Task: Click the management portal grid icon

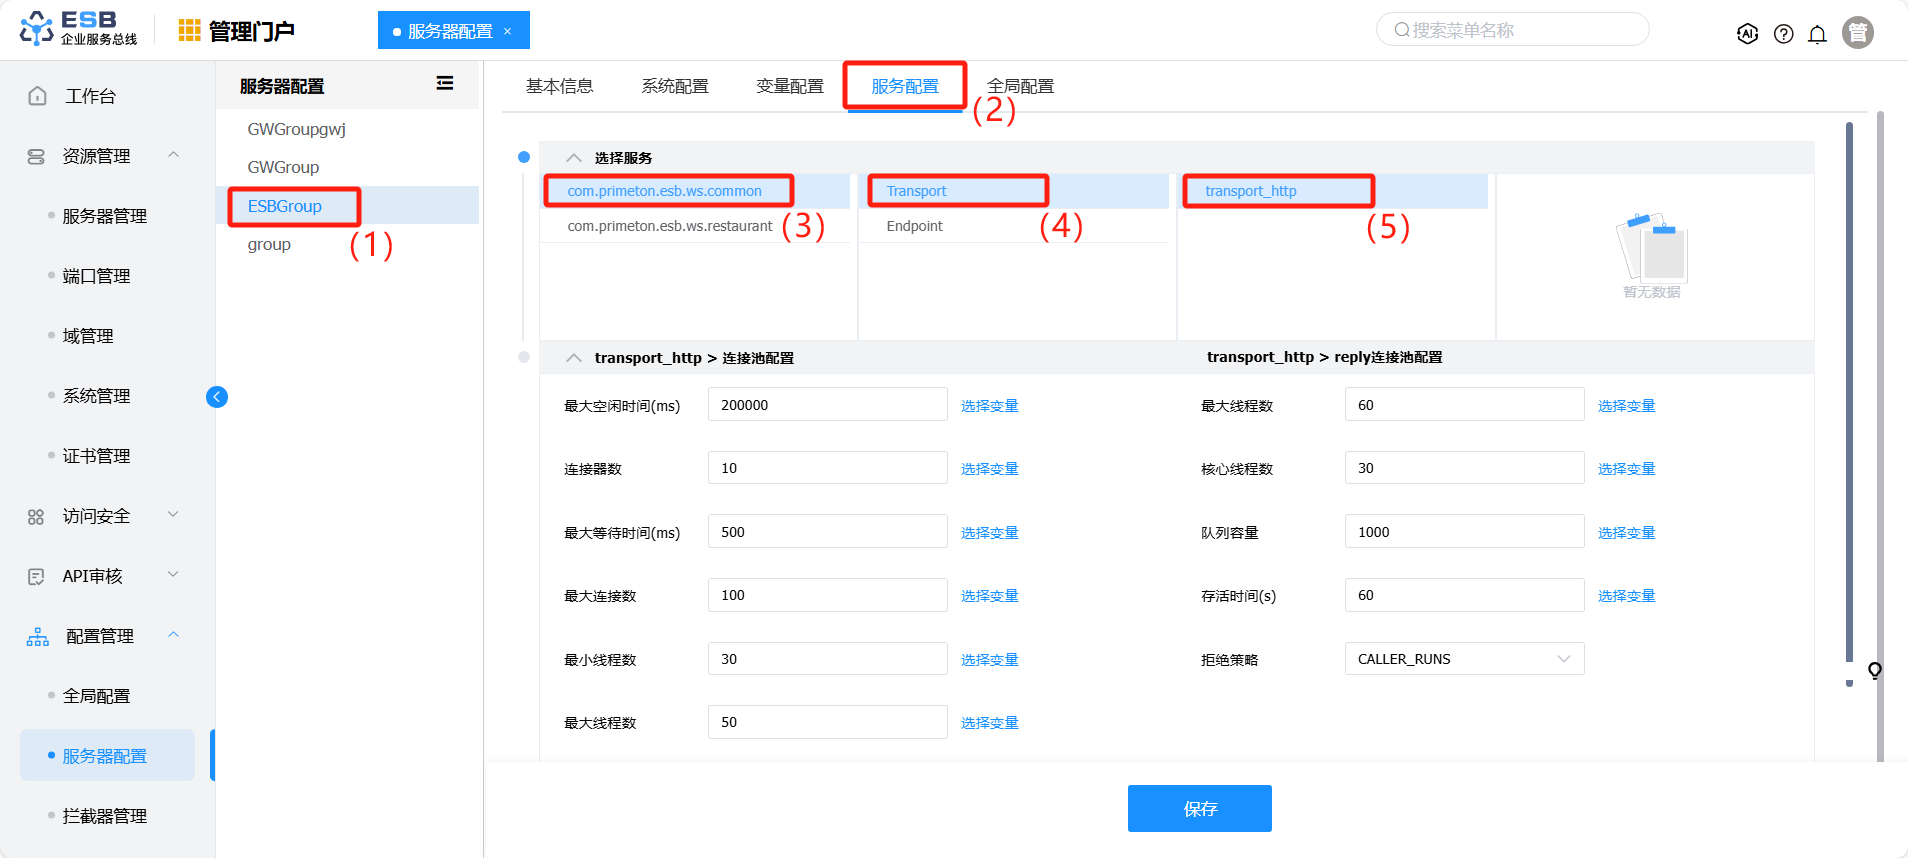Action: (189, 31)
